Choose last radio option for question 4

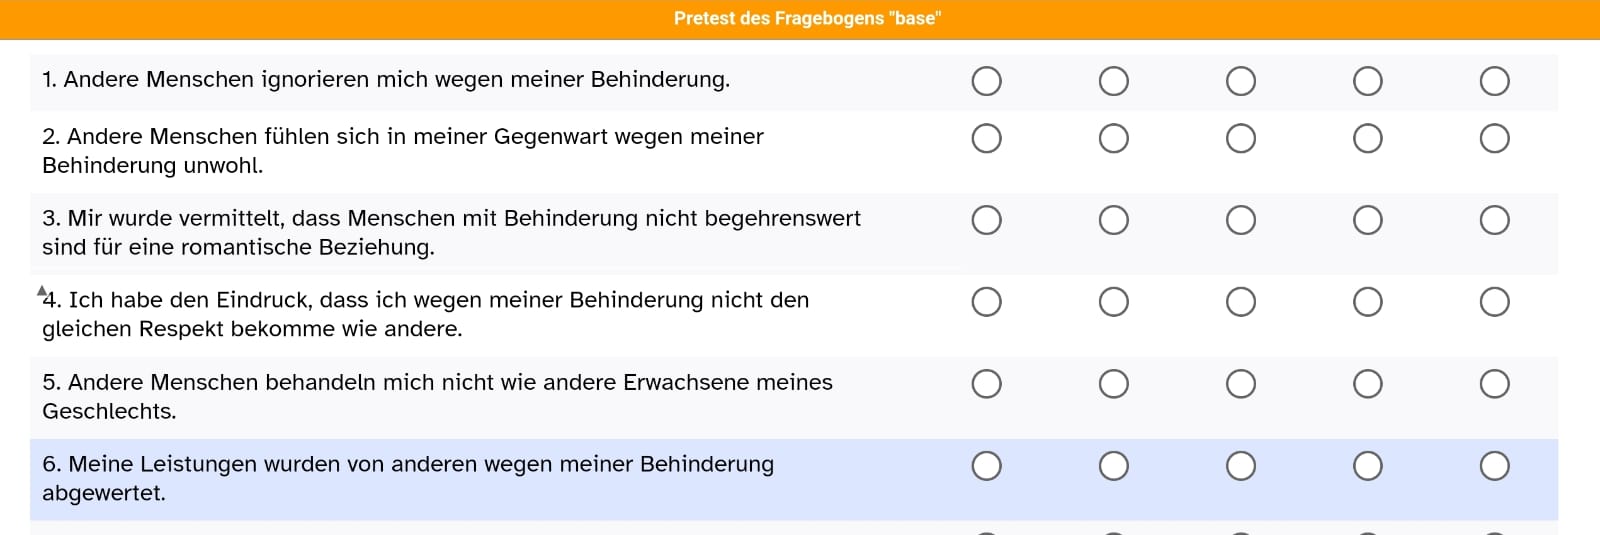click(x=1494, y=302)
